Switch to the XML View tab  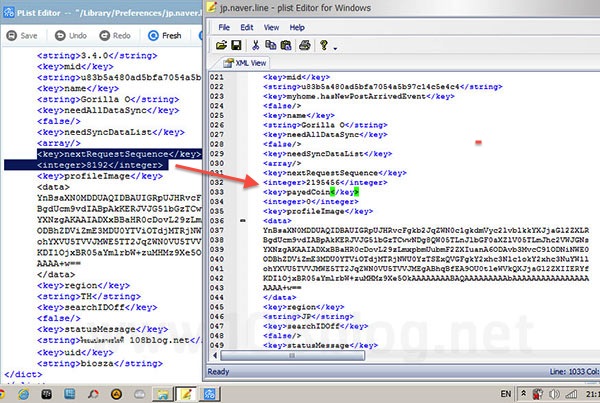245,63
